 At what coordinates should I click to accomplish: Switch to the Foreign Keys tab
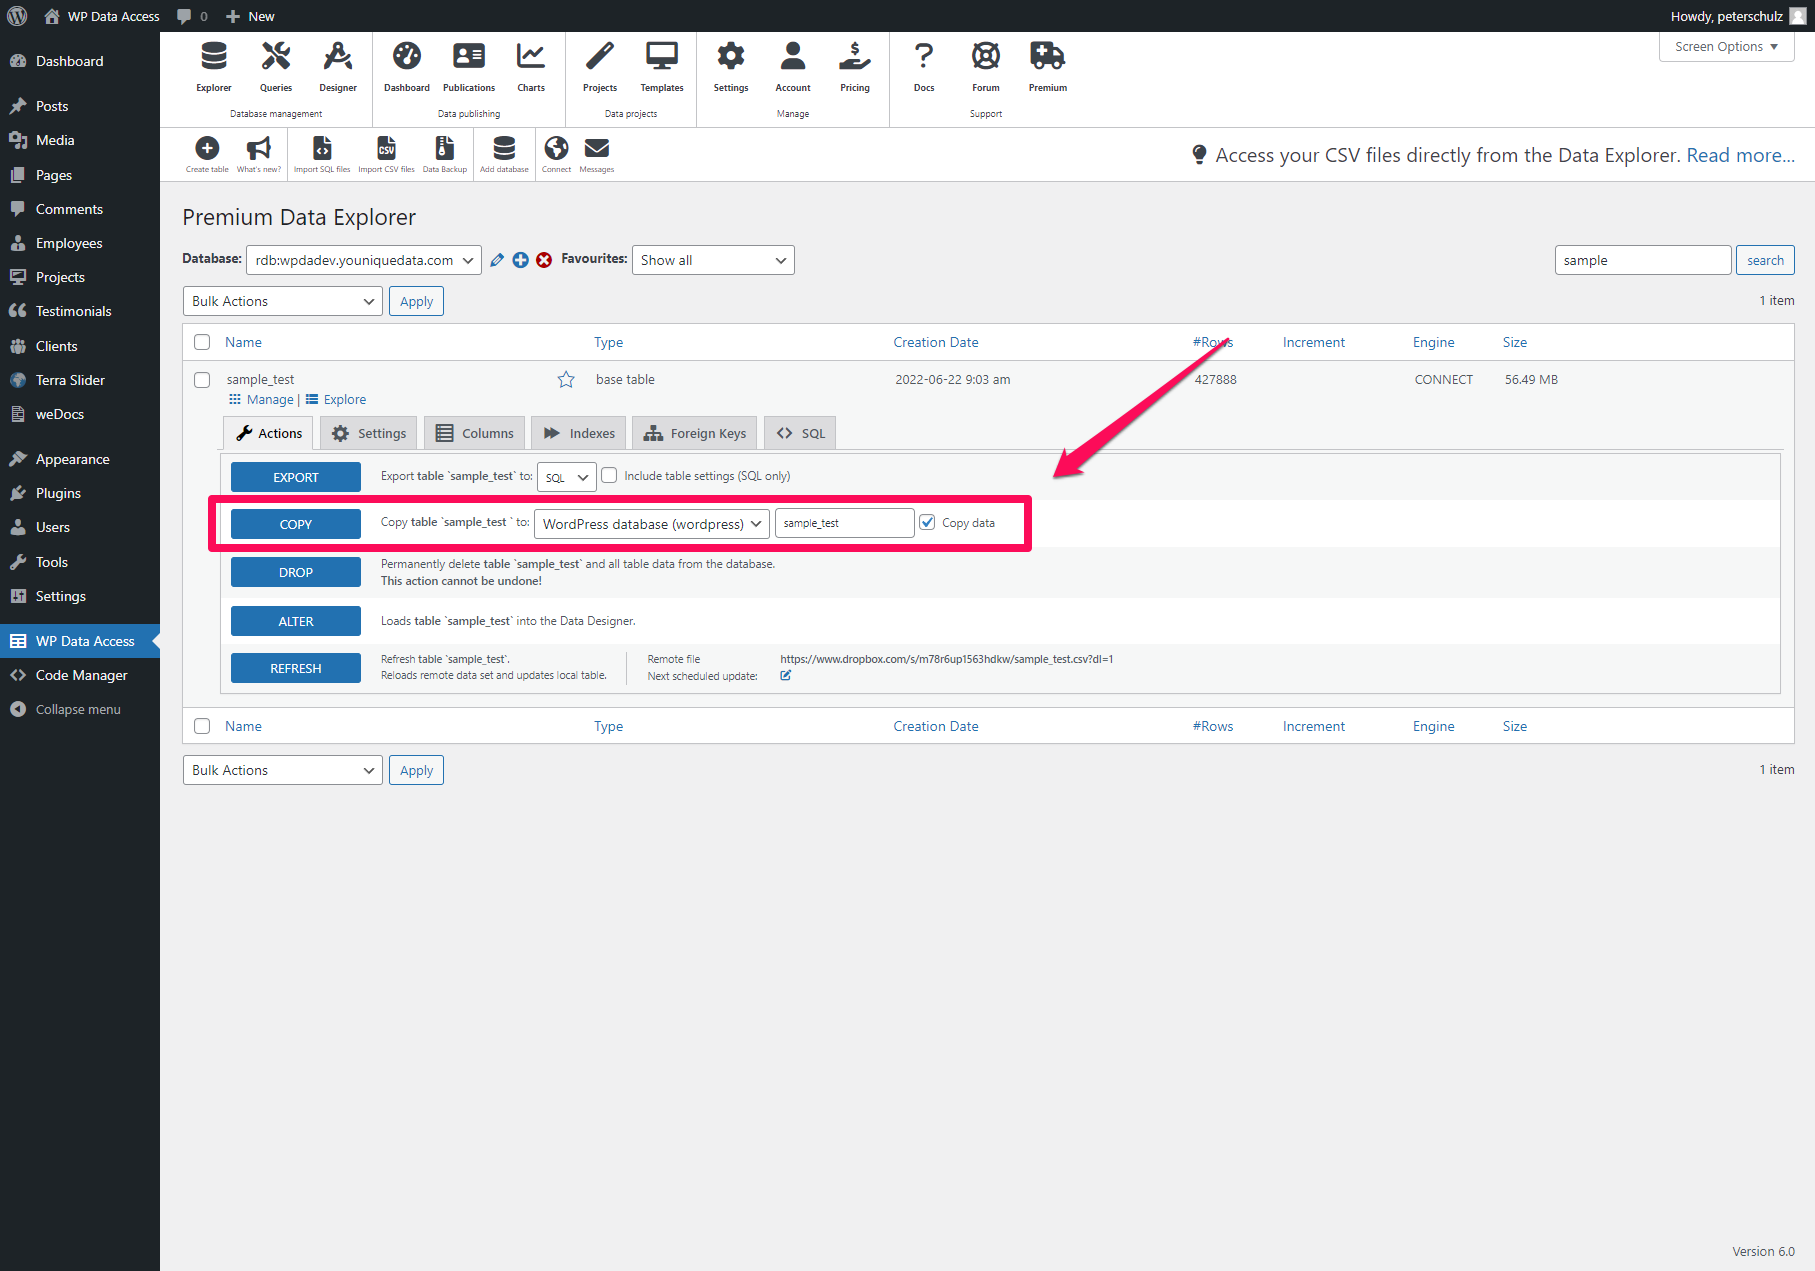694,432
